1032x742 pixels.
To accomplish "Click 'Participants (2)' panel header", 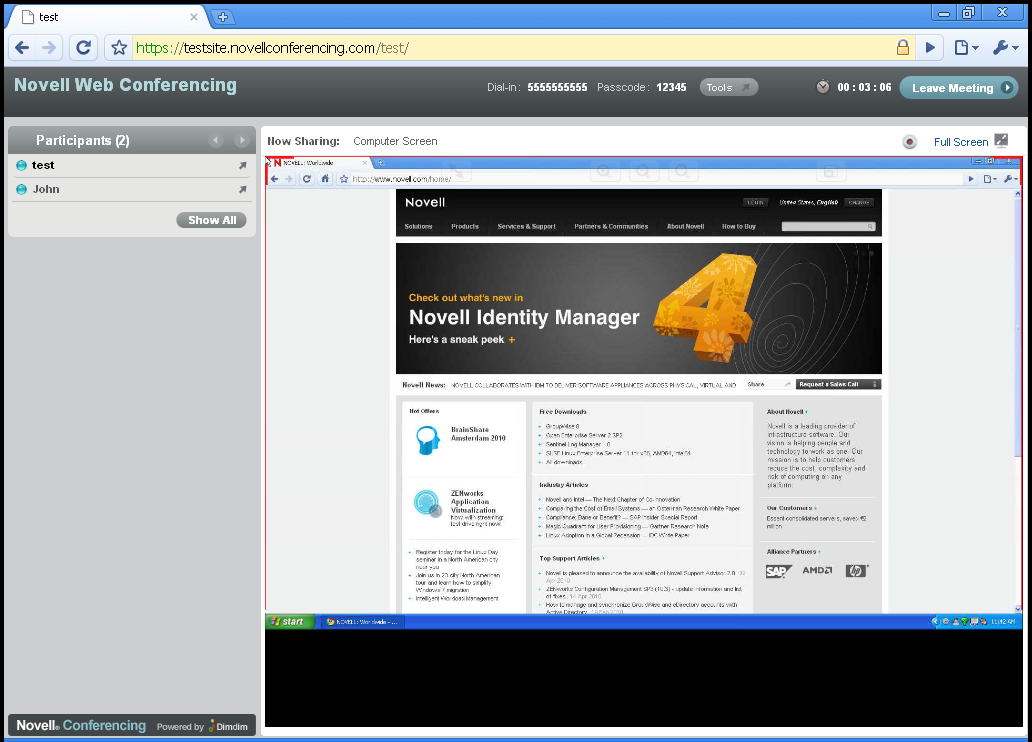I will tap(132, 140).
